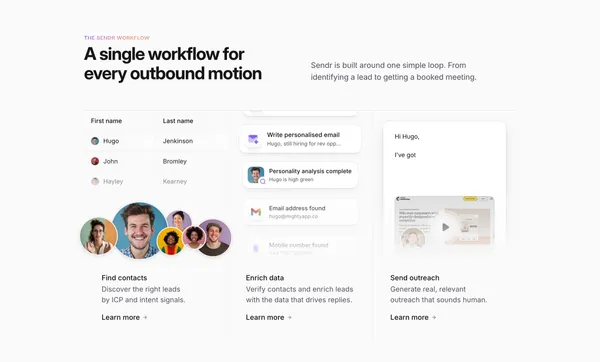600x362 pixels.
Task: Click the arrow next to Send outreach Learn more
Action: (434, 317)
